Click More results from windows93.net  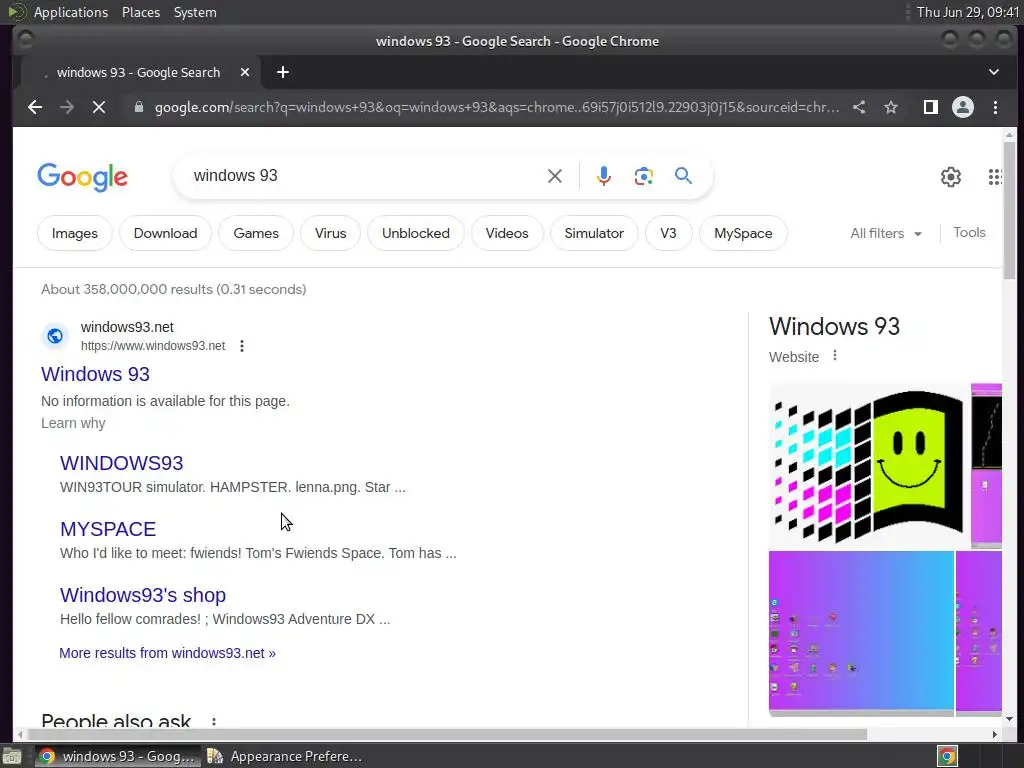(x=167, y=653)
